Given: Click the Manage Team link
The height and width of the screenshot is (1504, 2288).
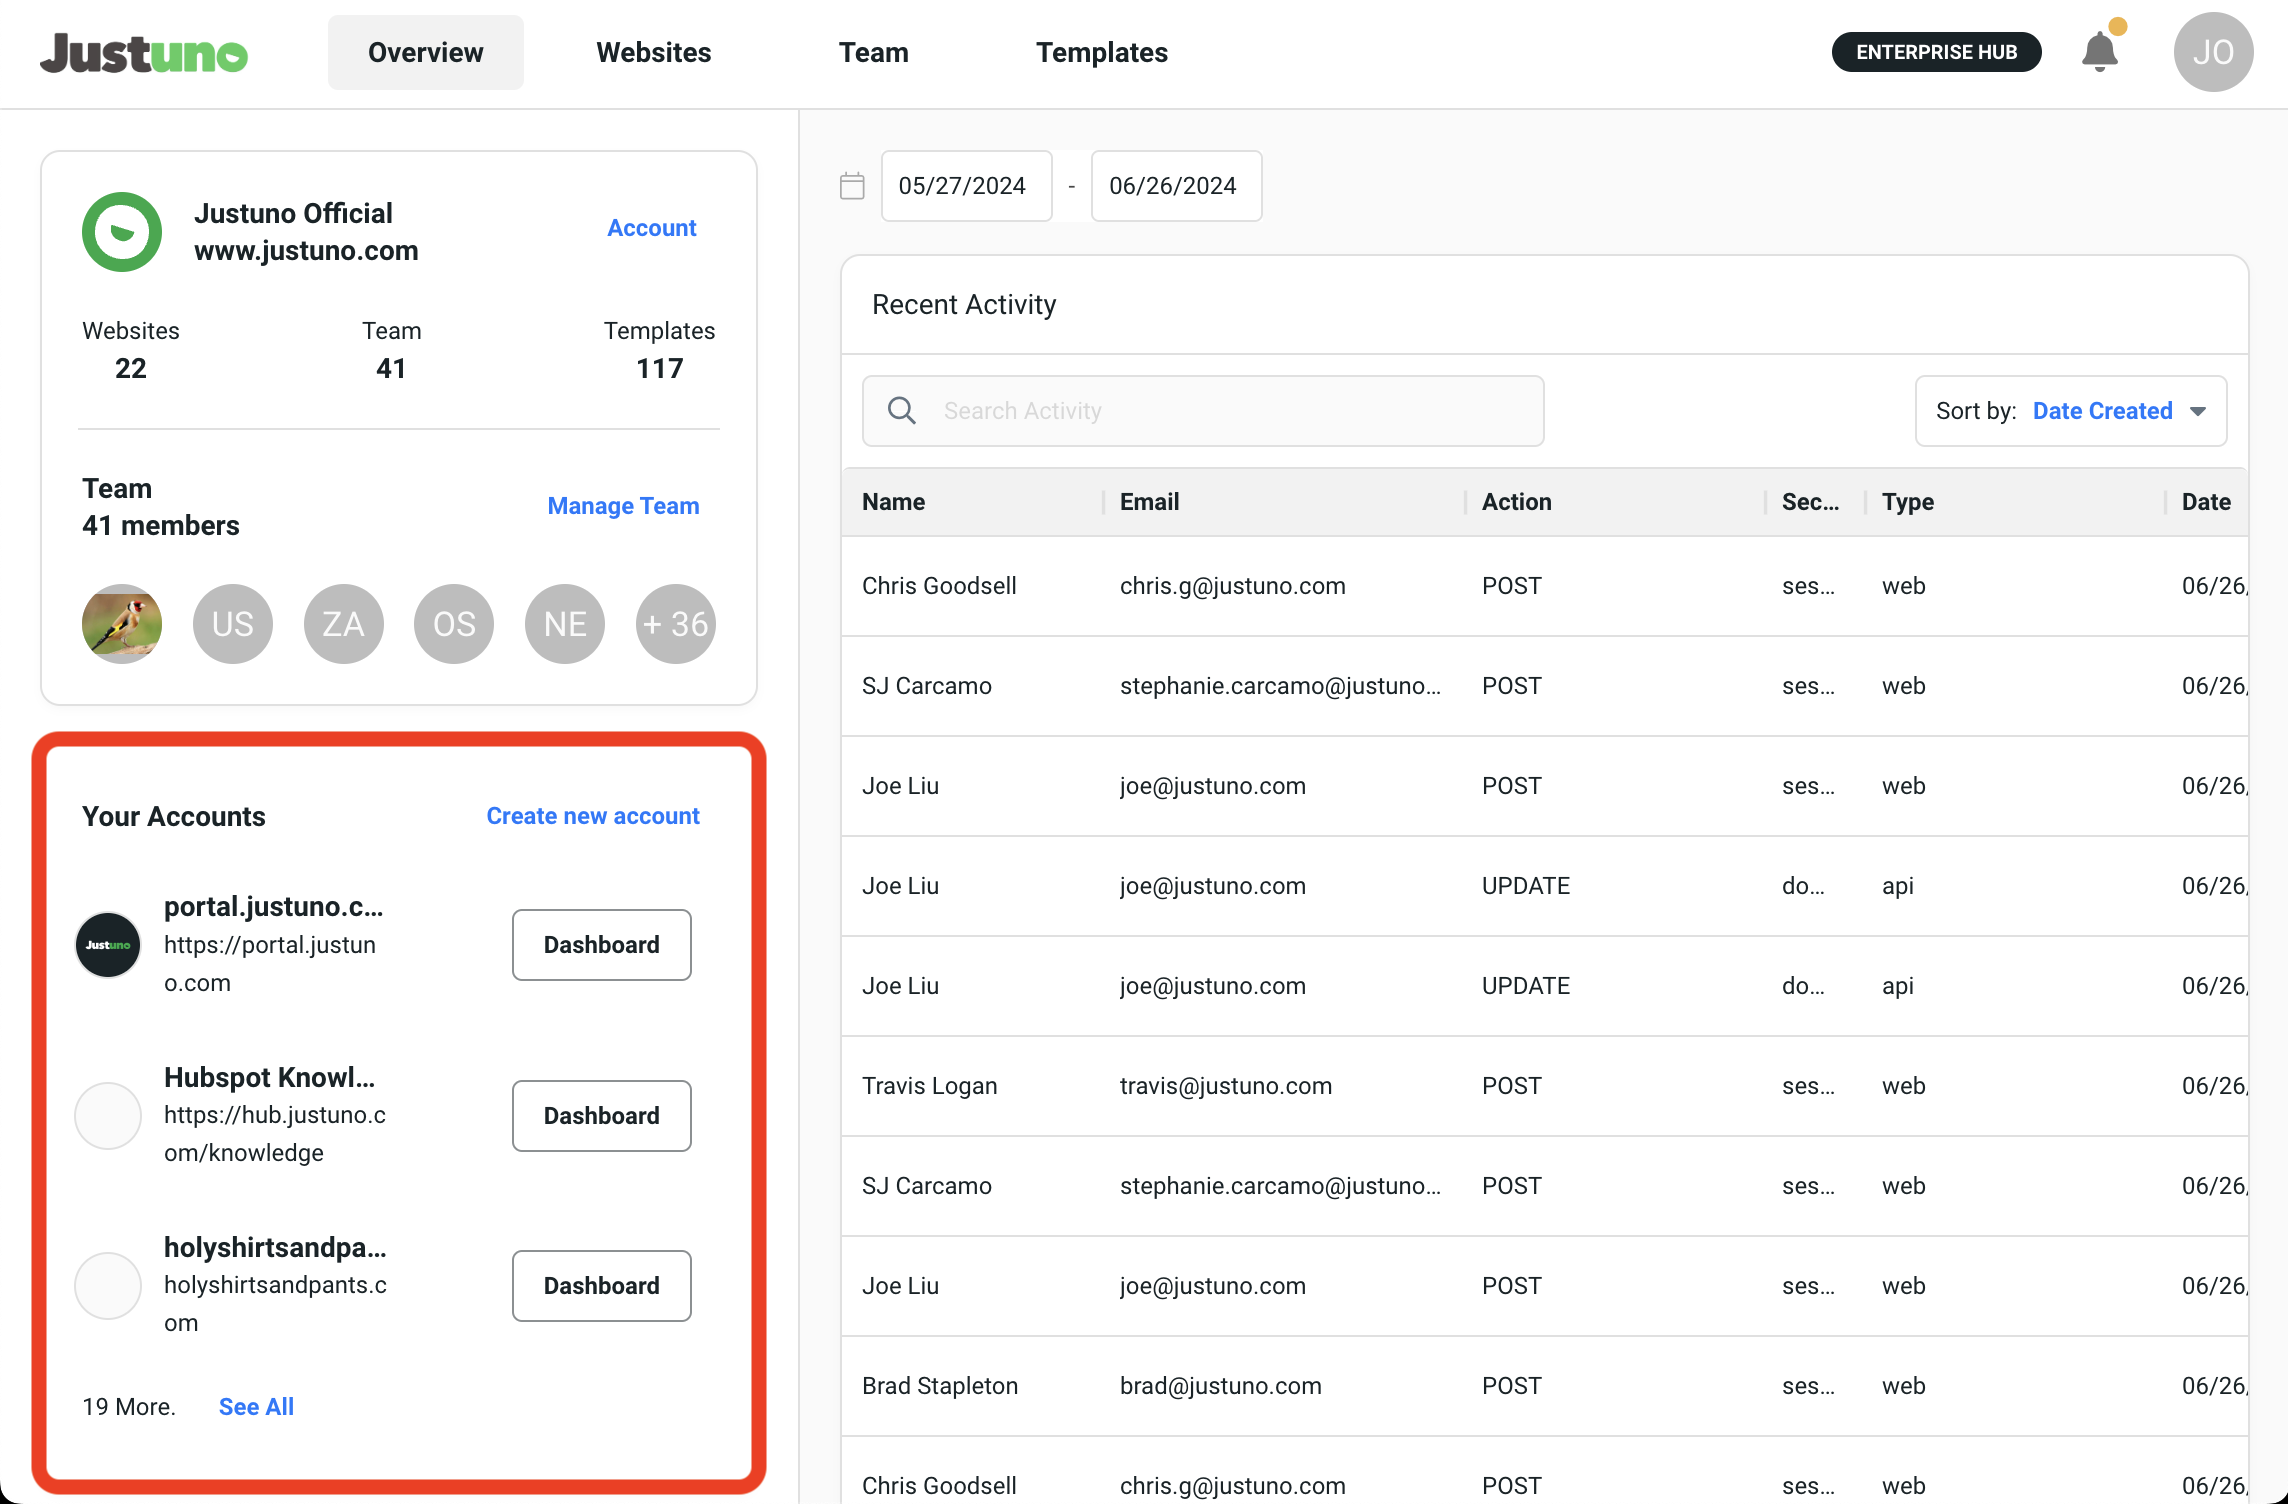Looking at the screenshot, I should coord(623,506).
